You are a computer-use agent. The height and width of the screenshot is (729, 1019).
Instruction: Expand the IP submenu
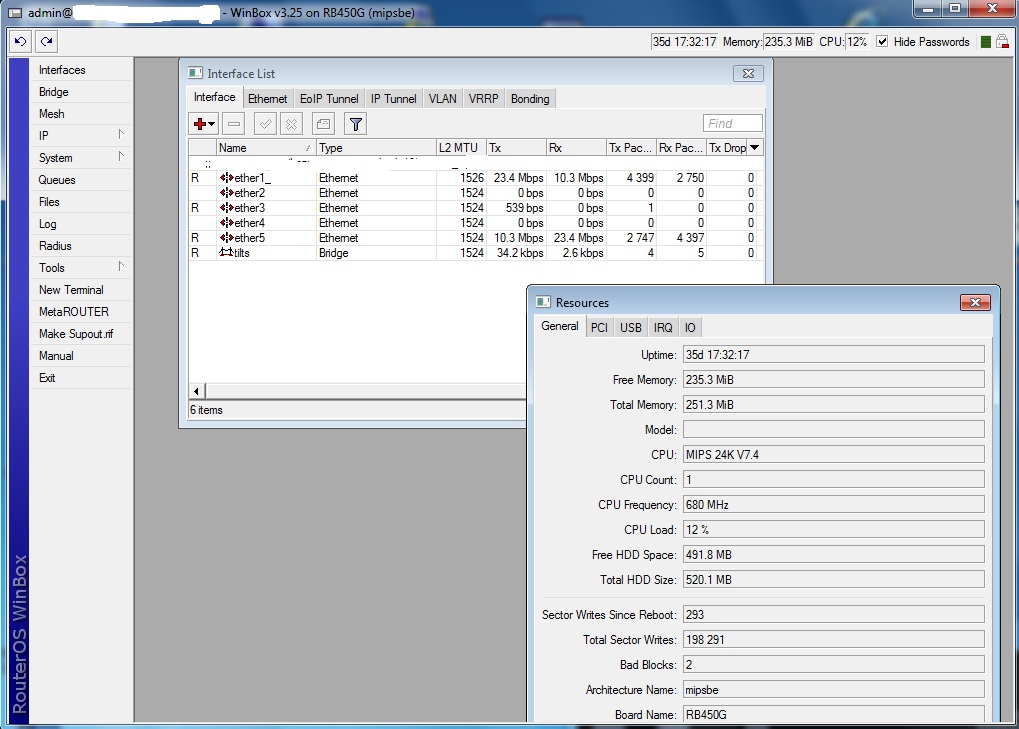pos(121,134)
